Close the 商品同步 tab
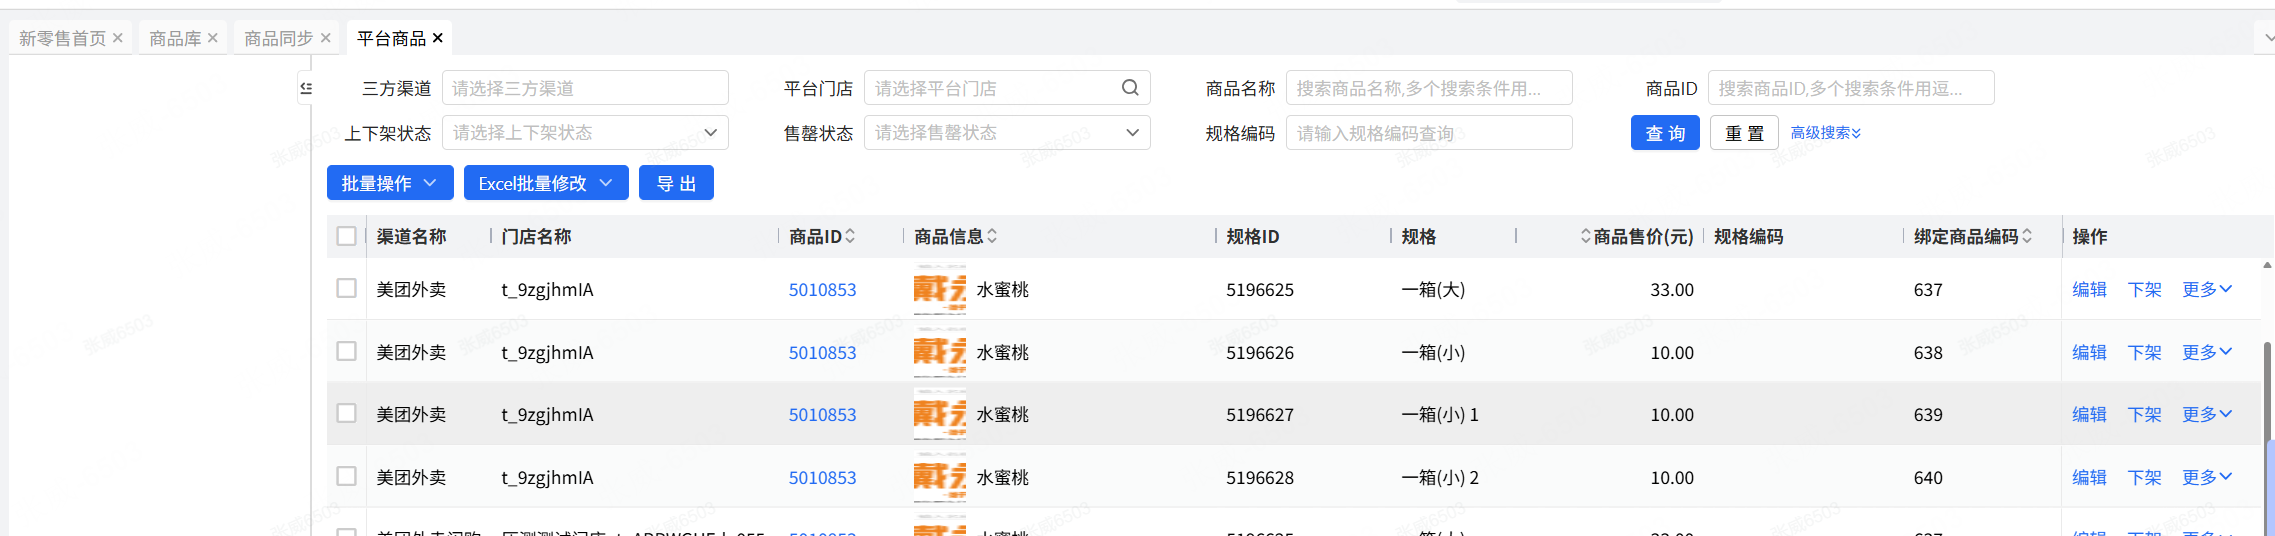Screen dimensions: 2275x536 325,38
